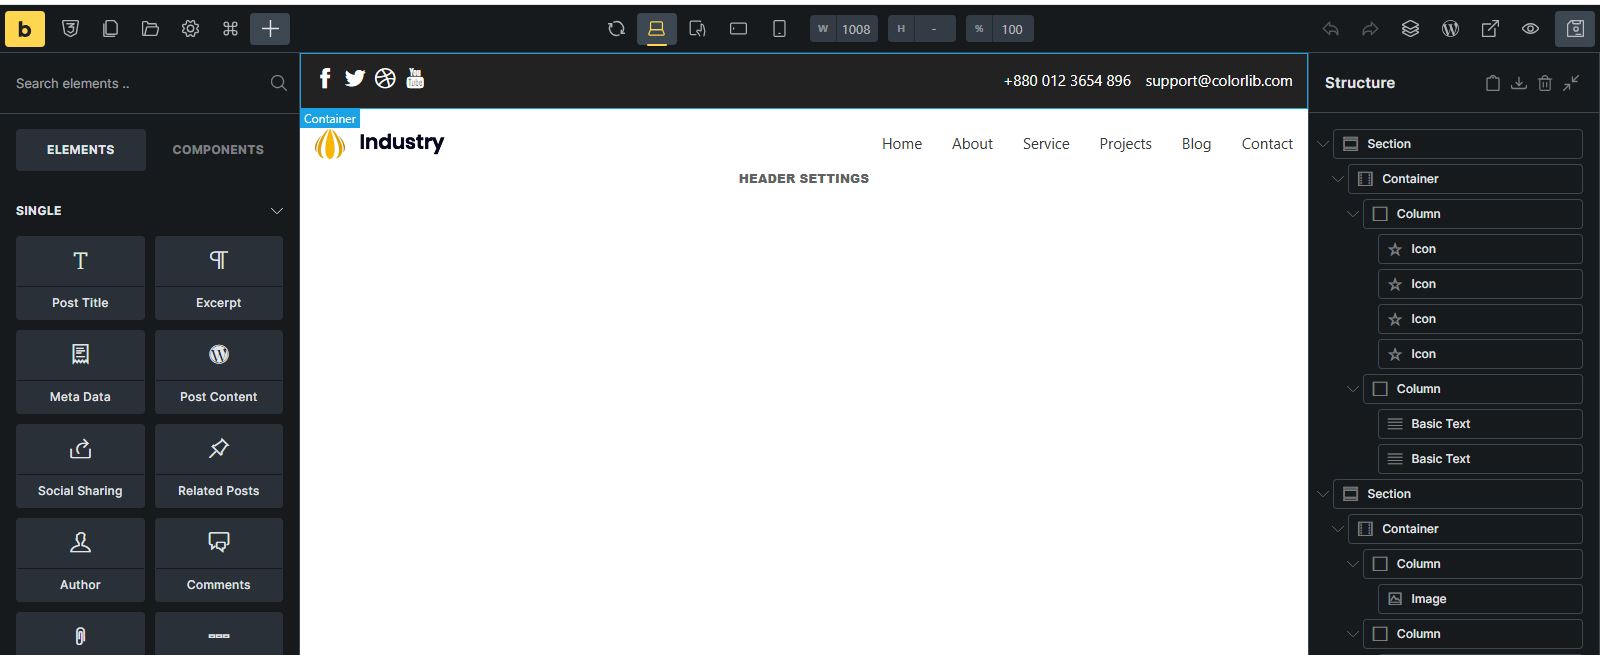The image size is (1600, 655).
Task: Collapse the SINGLE elements category
Action: coord(277,211)
